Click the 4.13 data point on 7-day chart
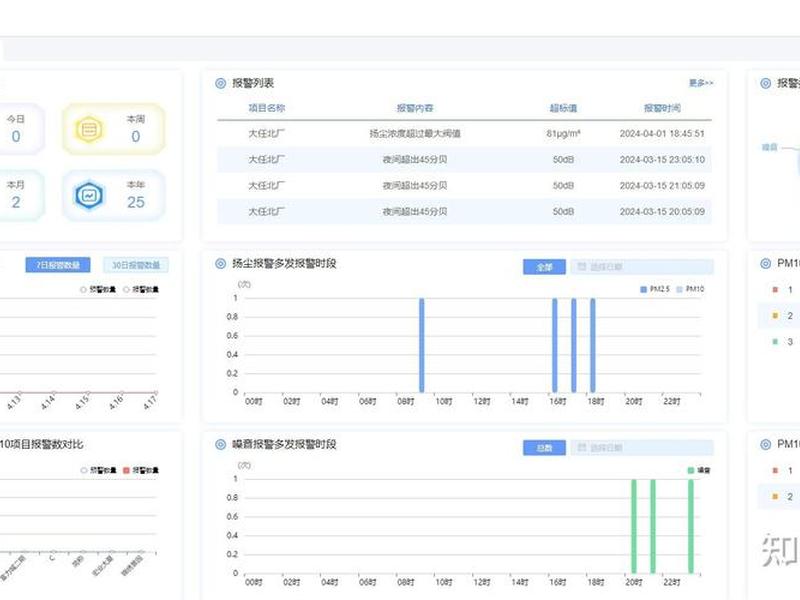Image resolution: width=800 pixels, height=600 pixels. (19, 392)
